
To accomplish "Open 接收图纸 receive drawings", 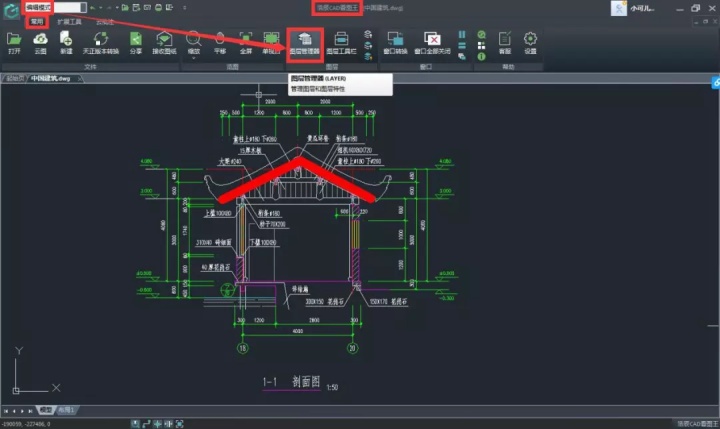I will pos(164,44).
